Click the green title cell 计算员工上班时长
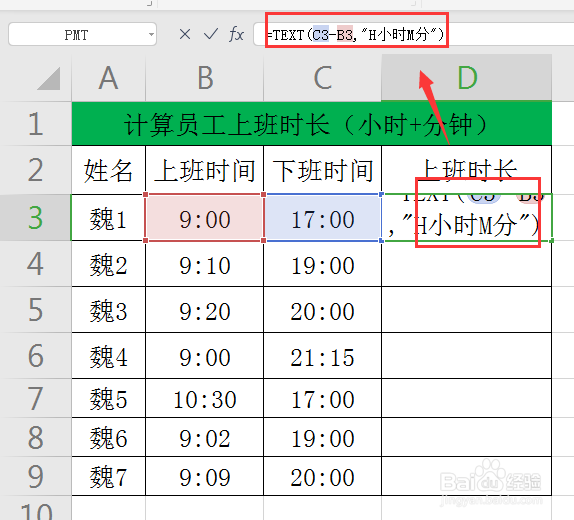The width and height of the screenshot is (574, 520). [312, 124]
